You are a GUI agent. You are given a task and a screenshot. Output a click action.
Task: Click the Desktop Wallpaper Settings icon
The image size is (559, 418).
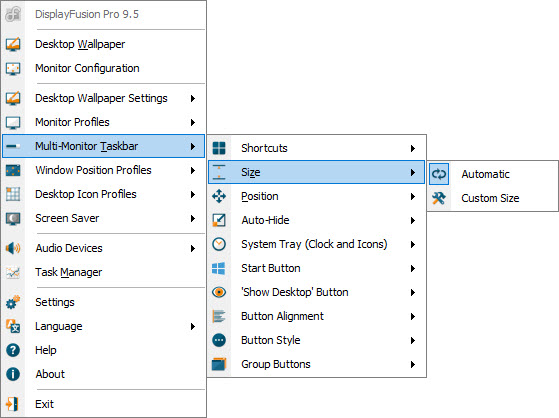coord(13,98)
